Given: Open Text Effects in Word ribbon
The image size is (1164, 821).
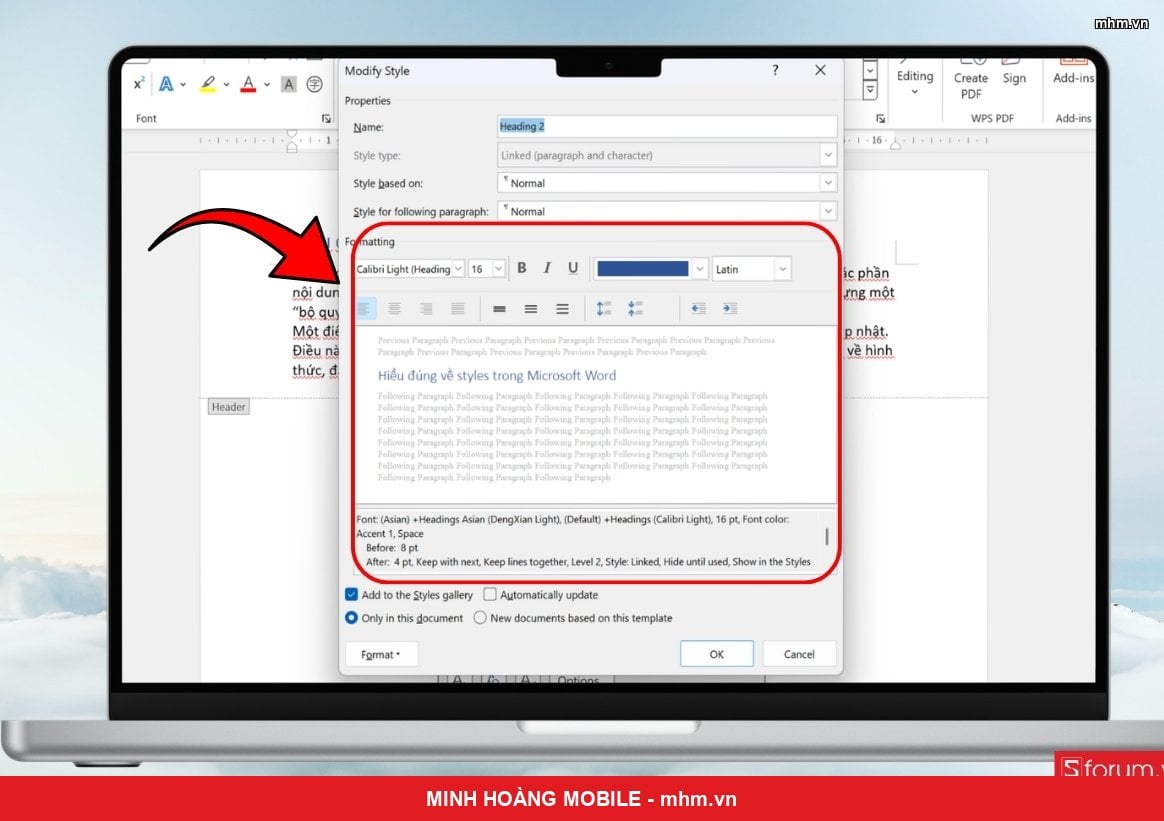Looking at the screenshot, I should [166, 85].
